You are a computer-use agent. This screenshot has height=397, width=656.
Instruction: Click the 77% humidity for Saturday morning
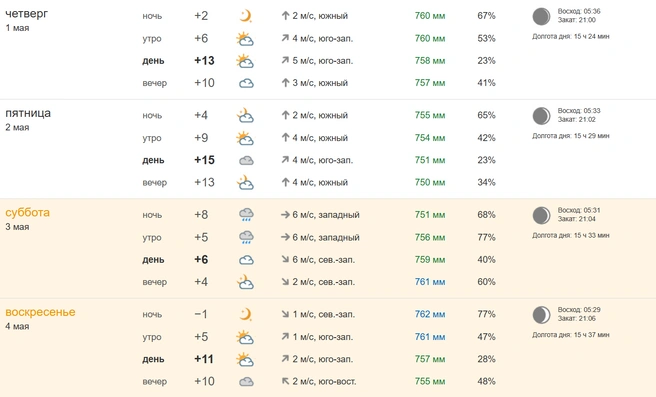coord(486,237)
